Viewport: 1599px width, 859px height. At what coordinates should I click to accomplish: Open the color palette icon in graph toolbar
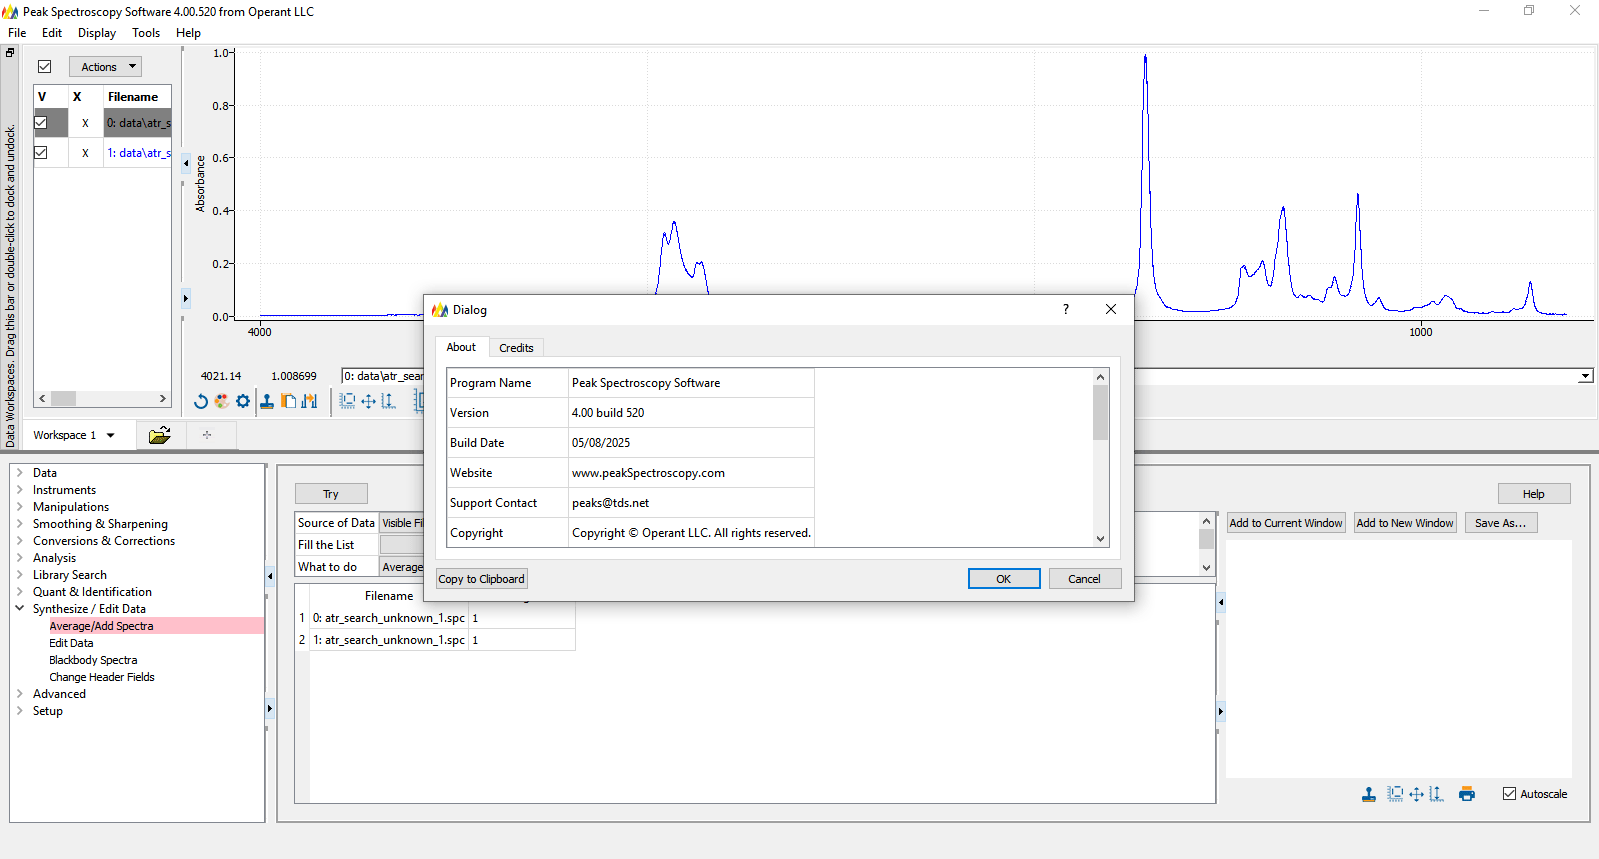tap(222, 401)
